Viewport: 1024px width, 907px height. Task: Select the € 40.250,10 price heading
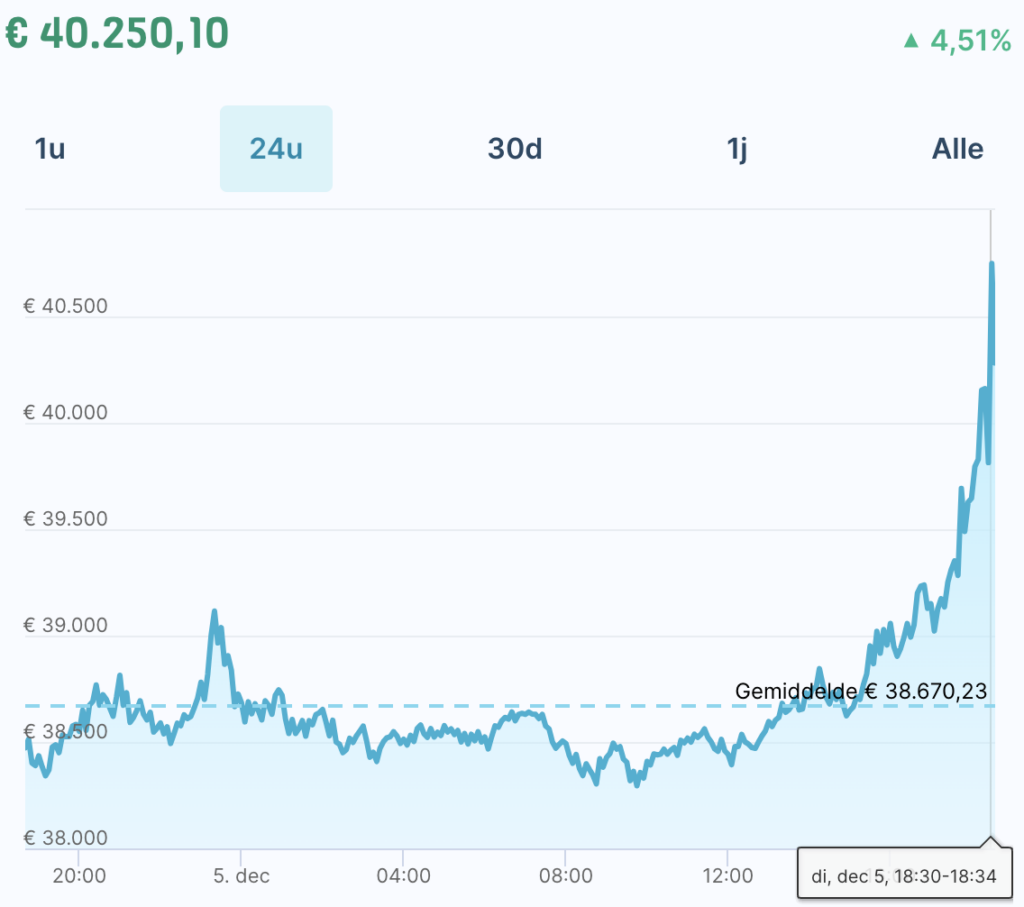(117, 33)
